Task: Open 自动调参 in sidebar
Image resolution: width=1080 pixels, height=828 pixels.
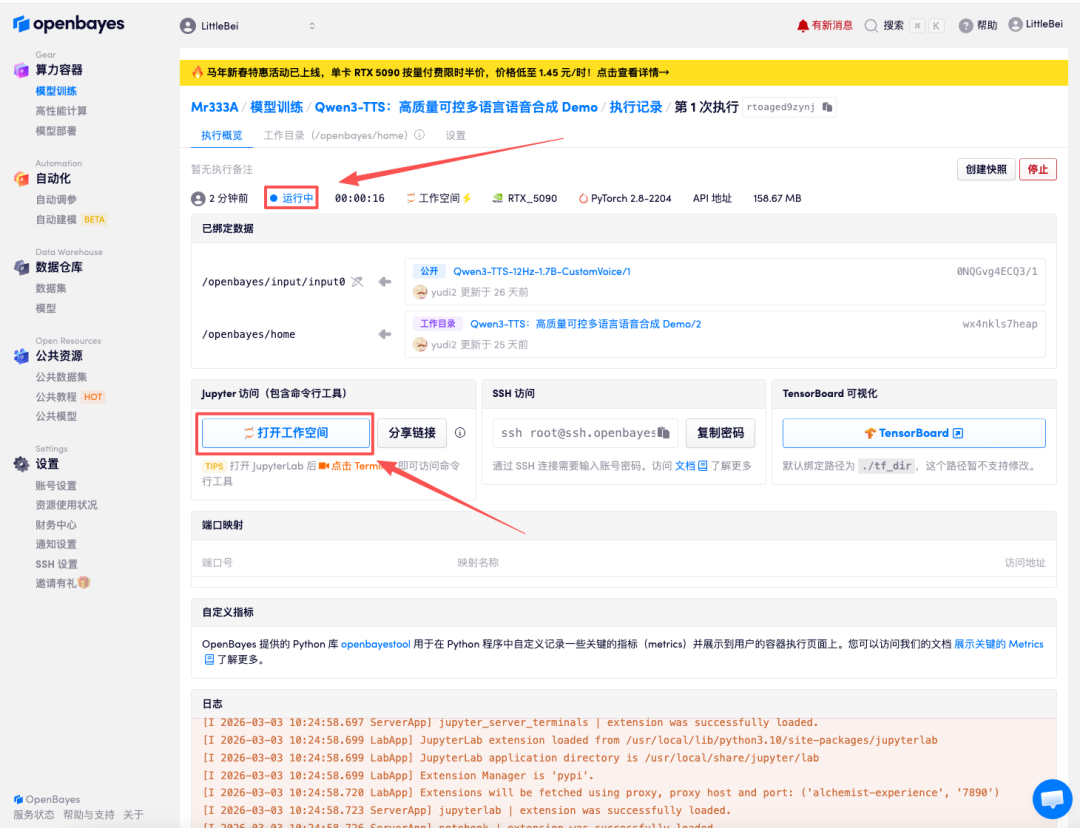Action: click(x=56, y=200)
